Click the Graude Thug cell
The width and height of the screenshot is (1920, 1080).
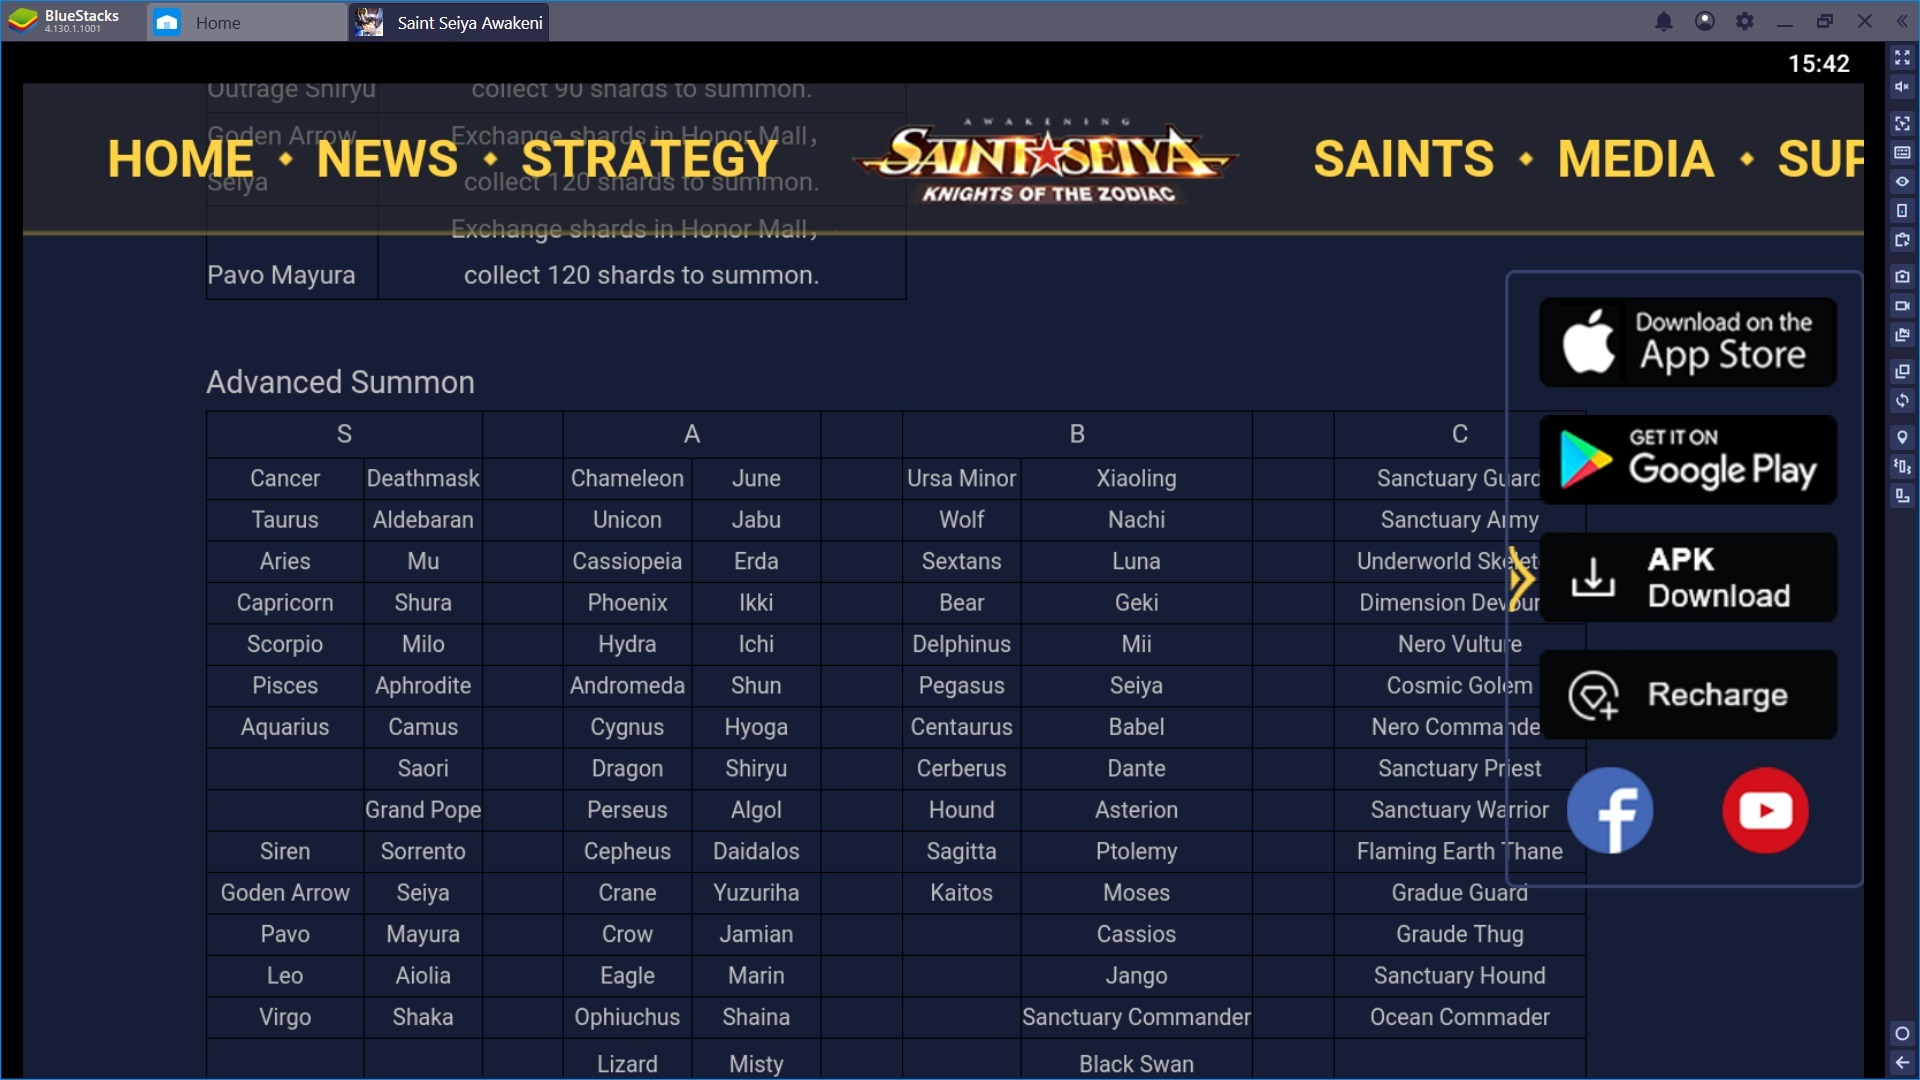click(x=1459, y=934)
